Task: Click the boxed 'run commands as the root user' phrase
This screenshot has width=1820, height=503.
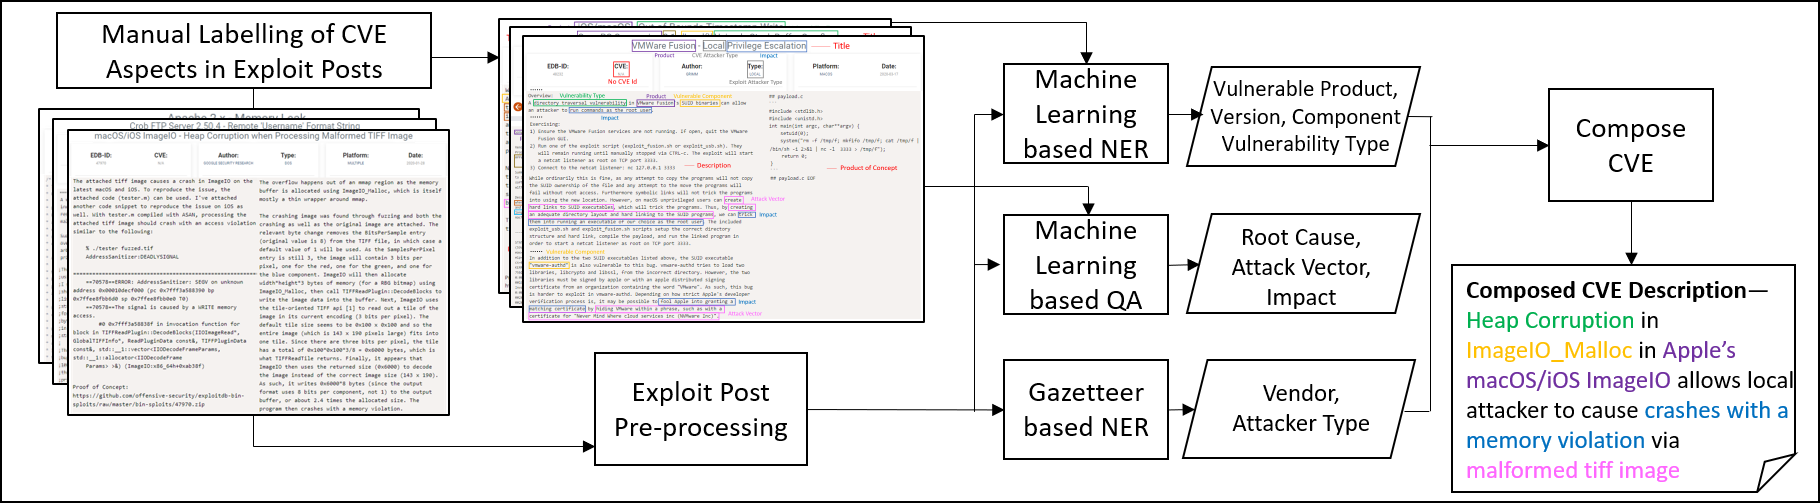Action: point(610,110)
